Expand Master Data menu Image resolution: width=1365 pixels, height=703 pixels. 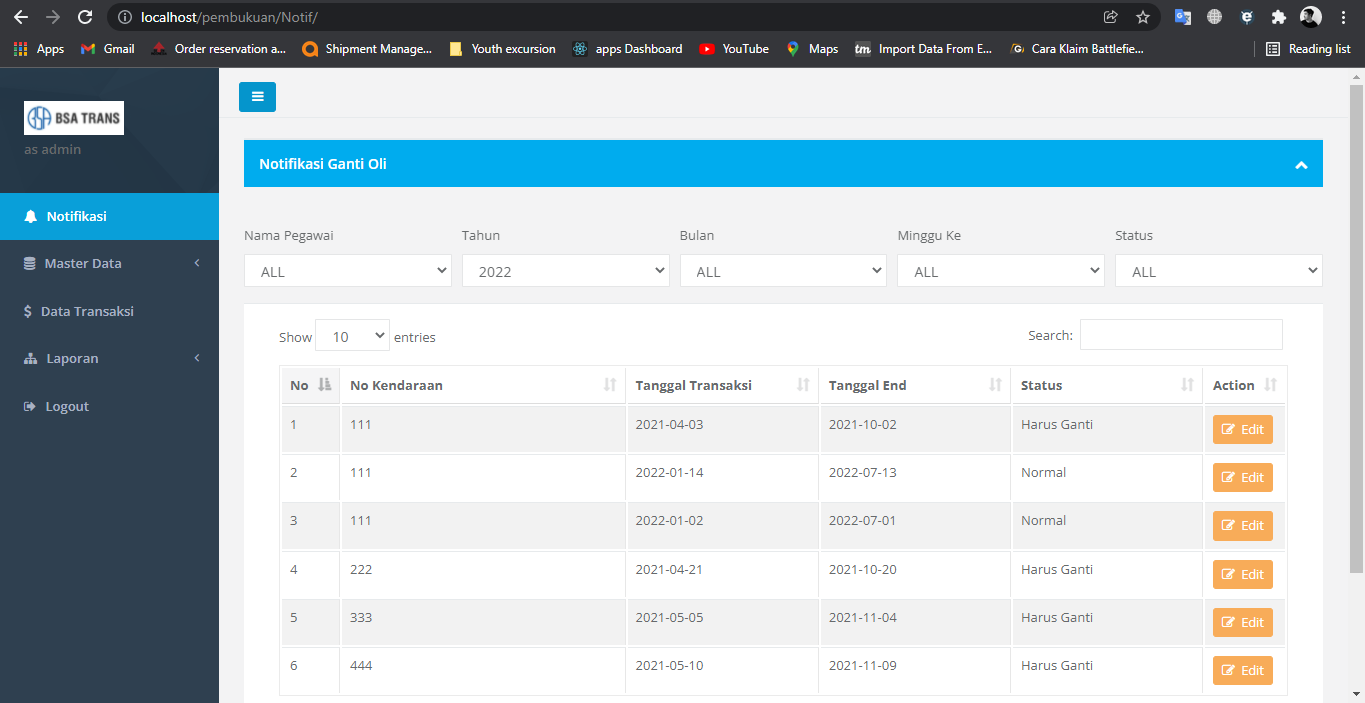pos(109,264)
